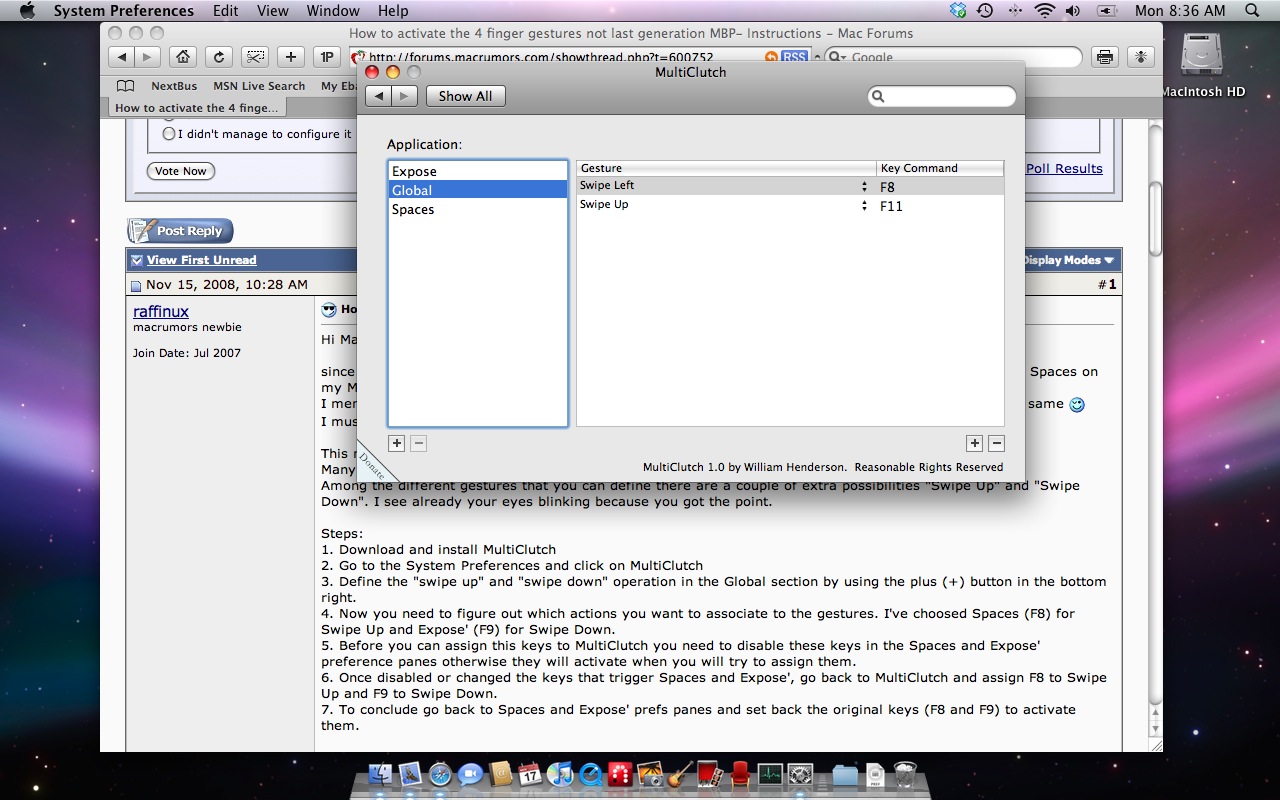Click the MultiClutch preferences forward arrow
Image resolution: width=1280 pixels, height=800 pixels.
pos(404,96)
